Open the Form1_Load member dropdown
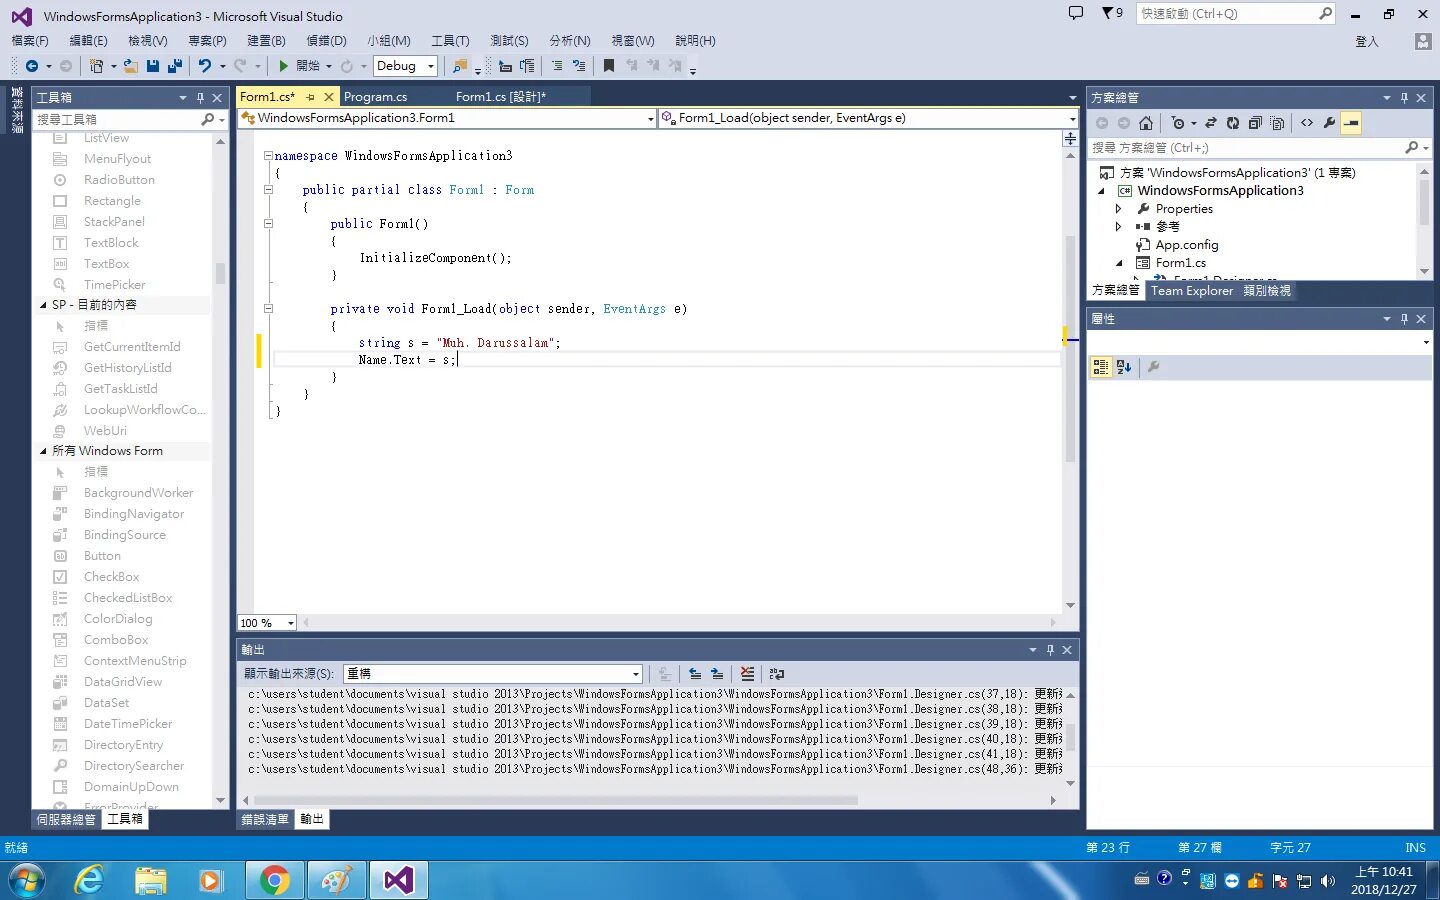The height and width of the screenshot is (900, 1440). pyautogui.click(x=868, y=118)
